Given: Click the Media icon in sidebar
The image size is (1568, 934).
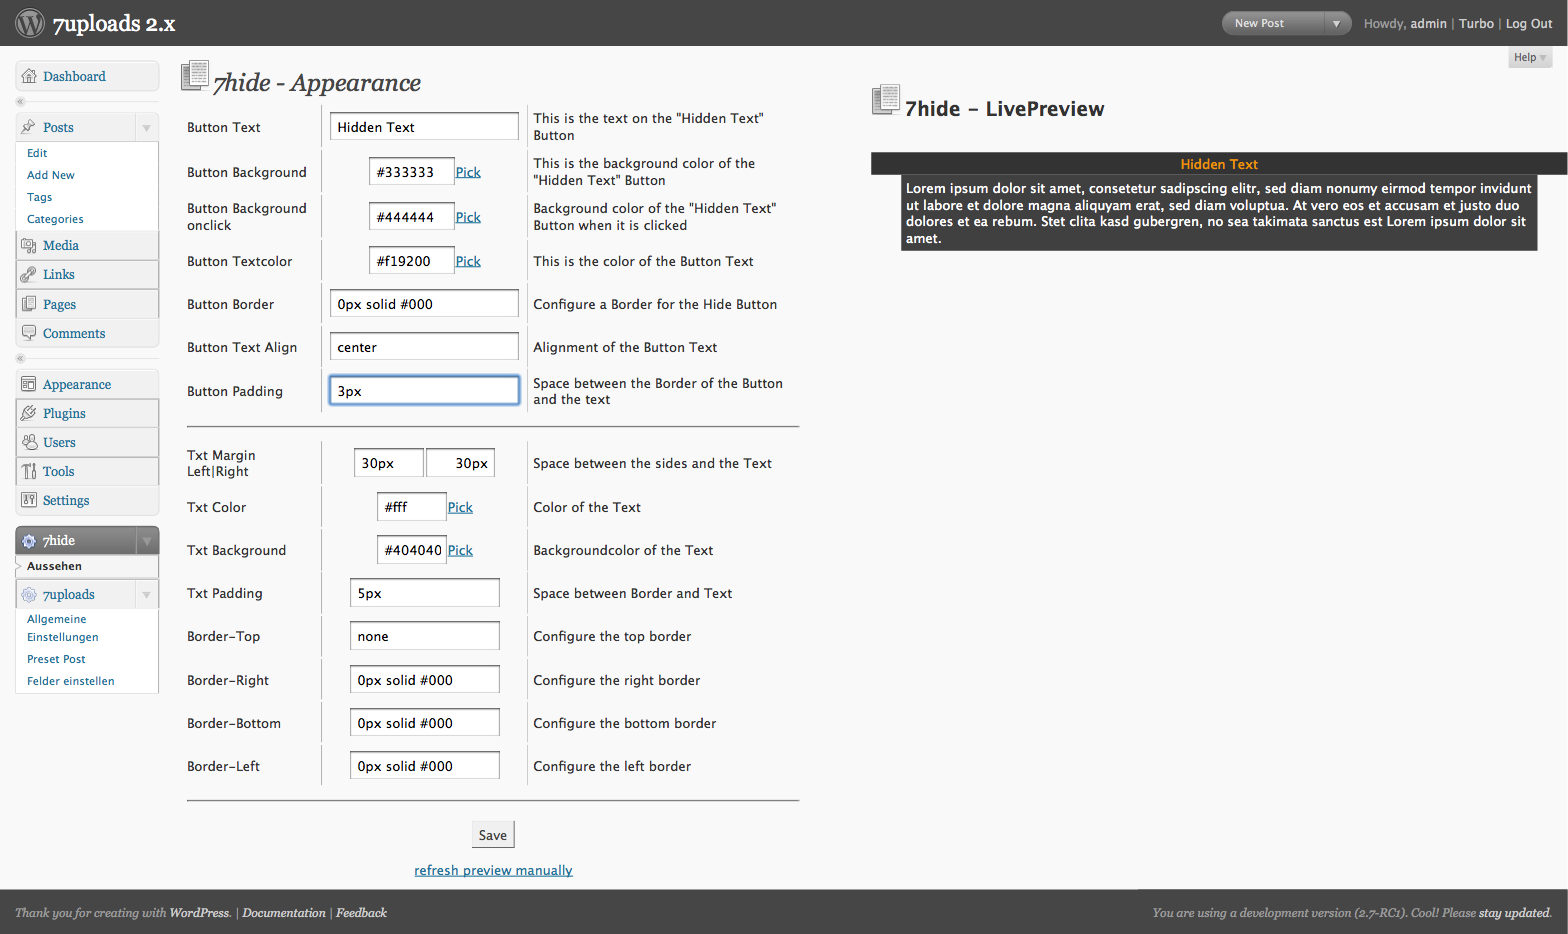Looking at the screenshot, I should [29, 245].
